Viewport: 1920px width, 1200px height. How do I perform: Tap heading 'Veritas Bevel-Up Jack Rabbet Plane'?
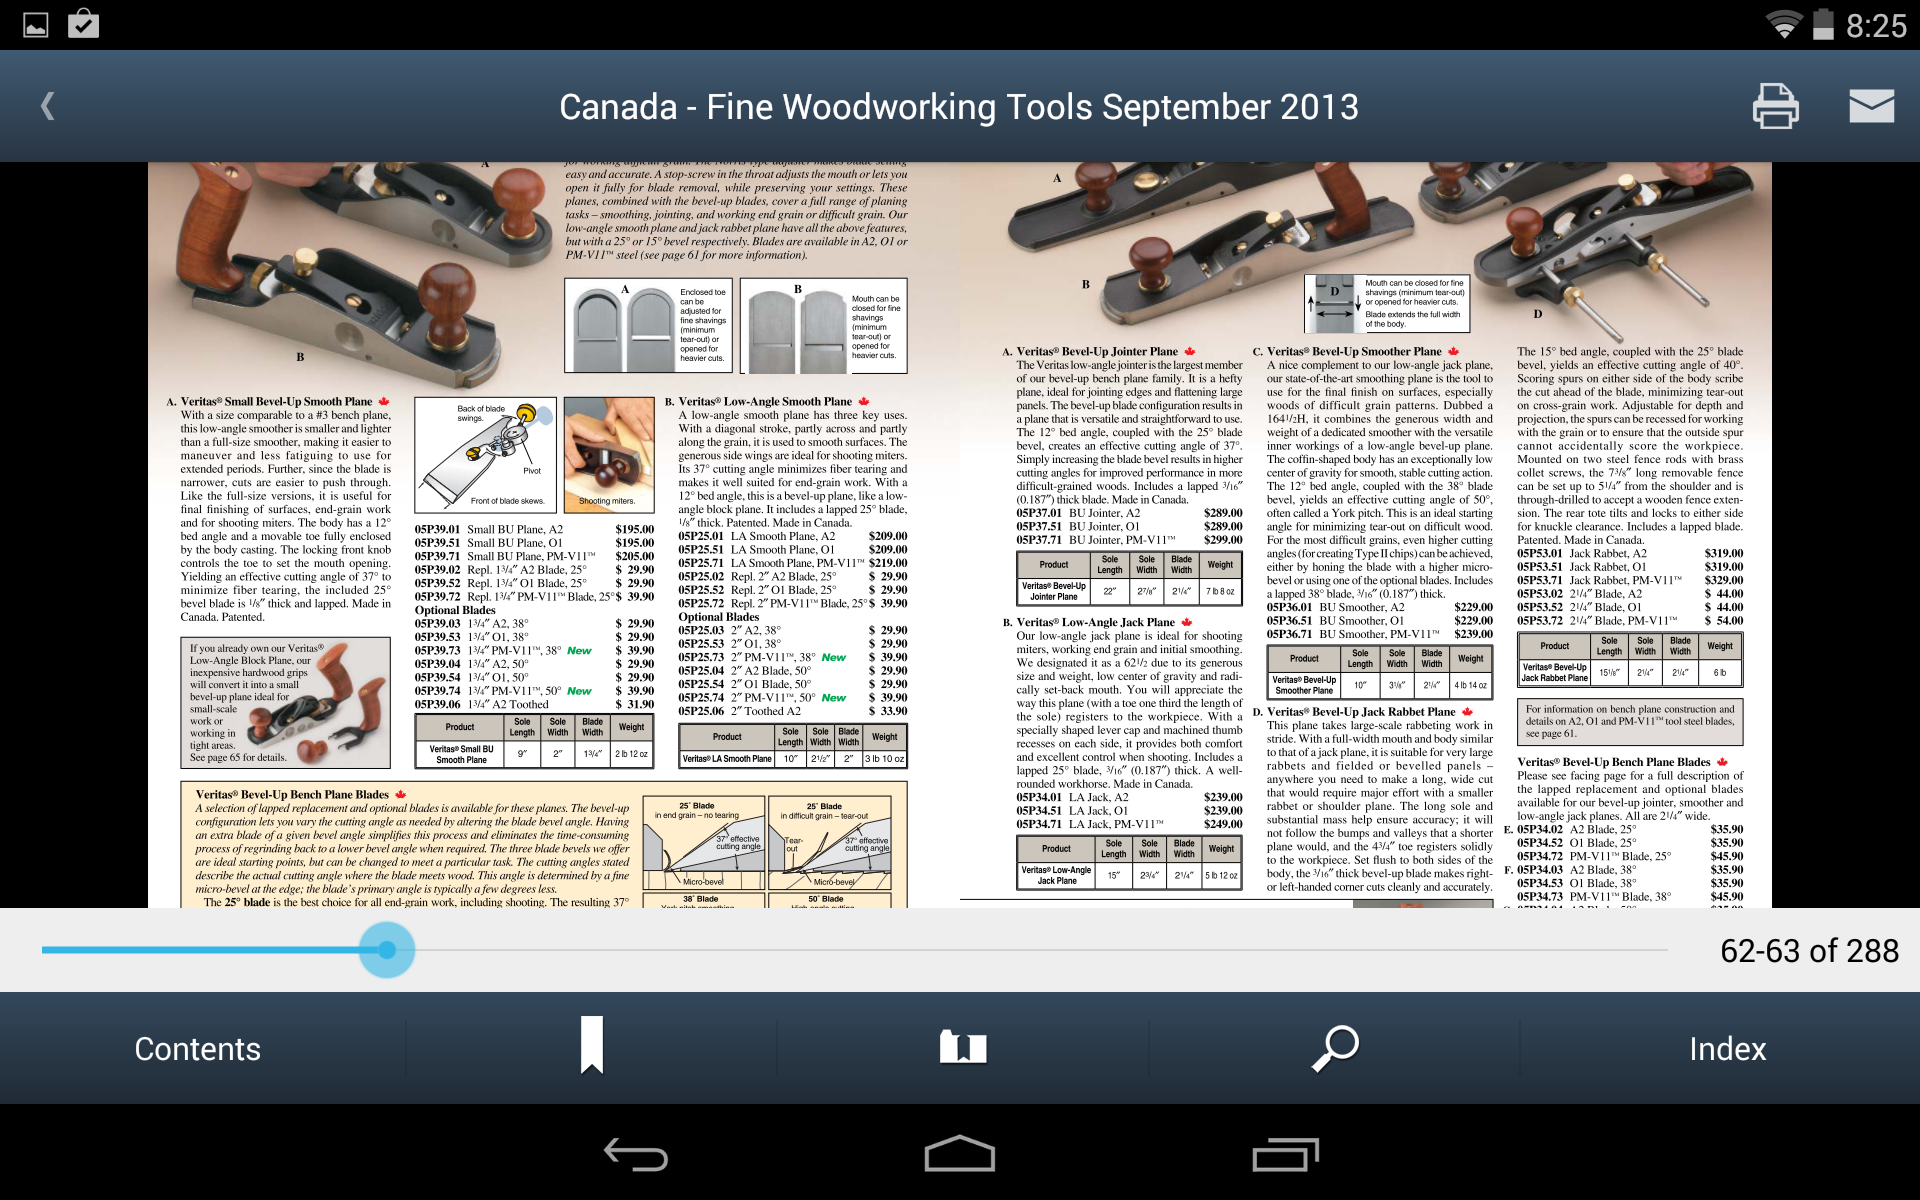[x=1361, y=711]
